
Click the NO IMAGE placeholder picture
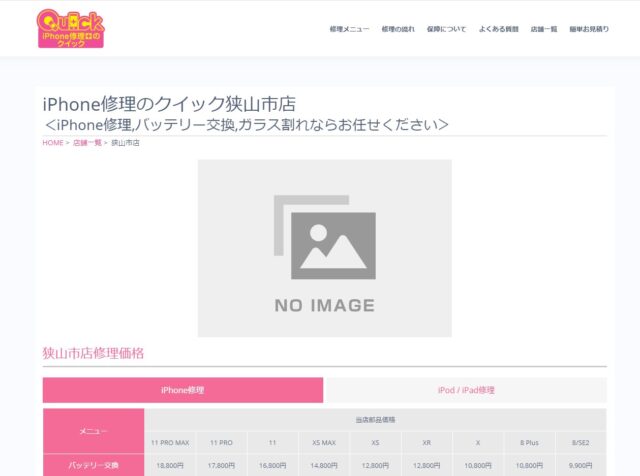[325, 248]
